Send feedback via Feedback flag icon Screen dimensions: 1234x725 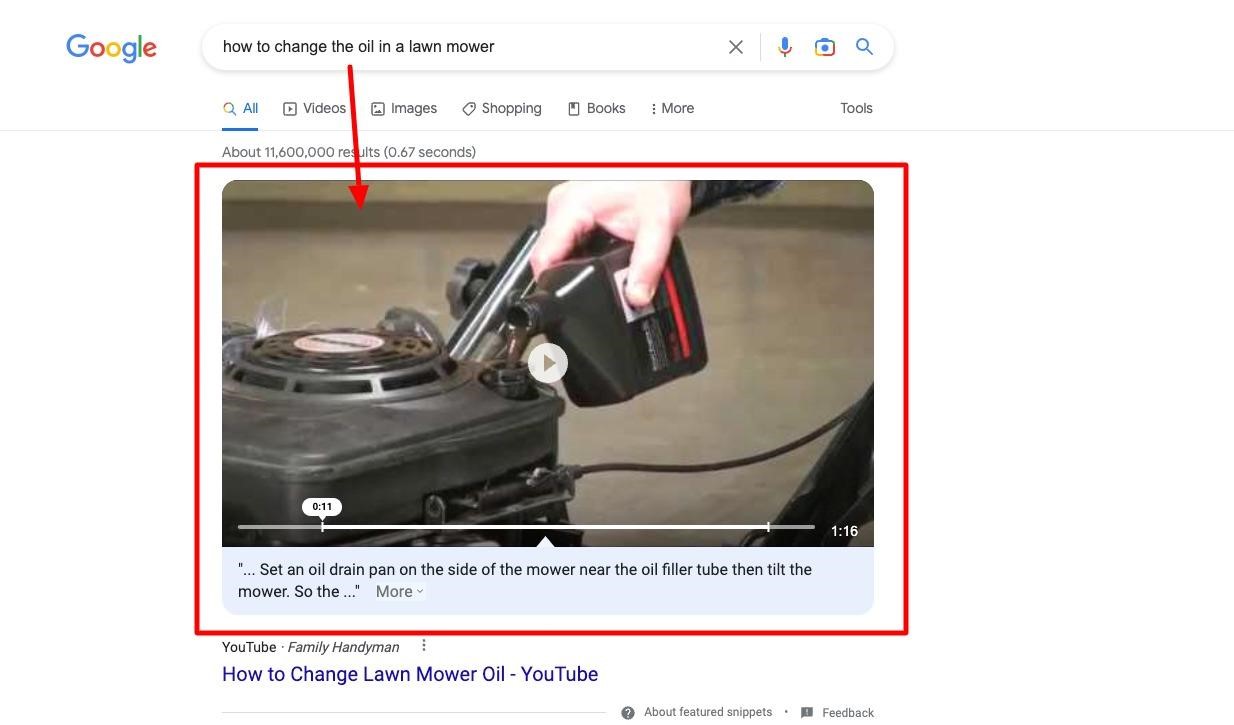[x=807, y=713]
